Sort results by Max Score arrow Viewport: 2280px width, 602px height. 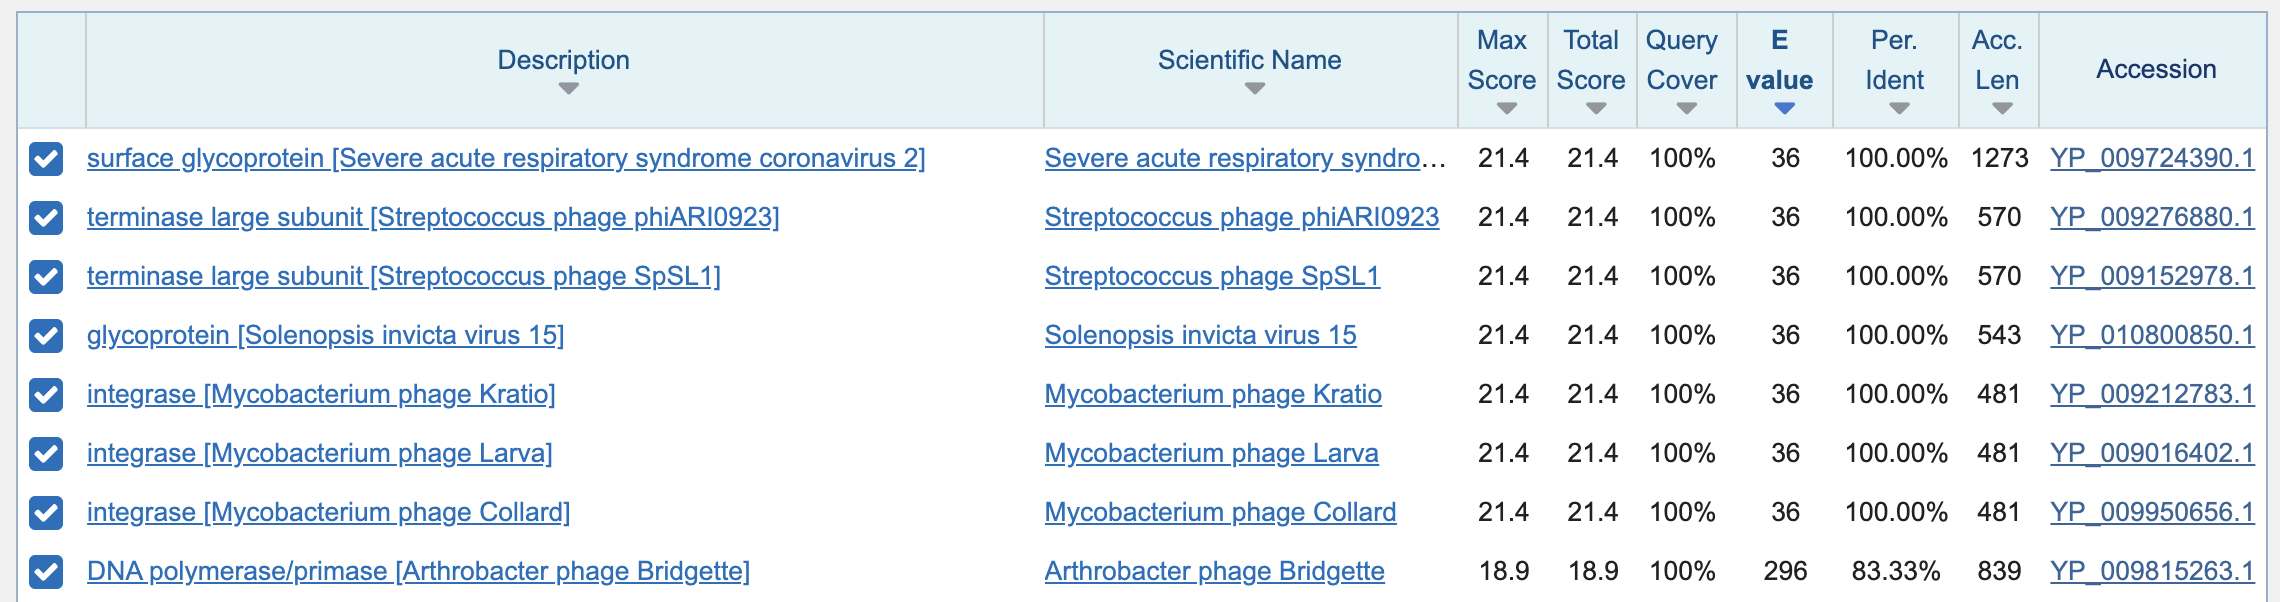[x=1507, y=109]
